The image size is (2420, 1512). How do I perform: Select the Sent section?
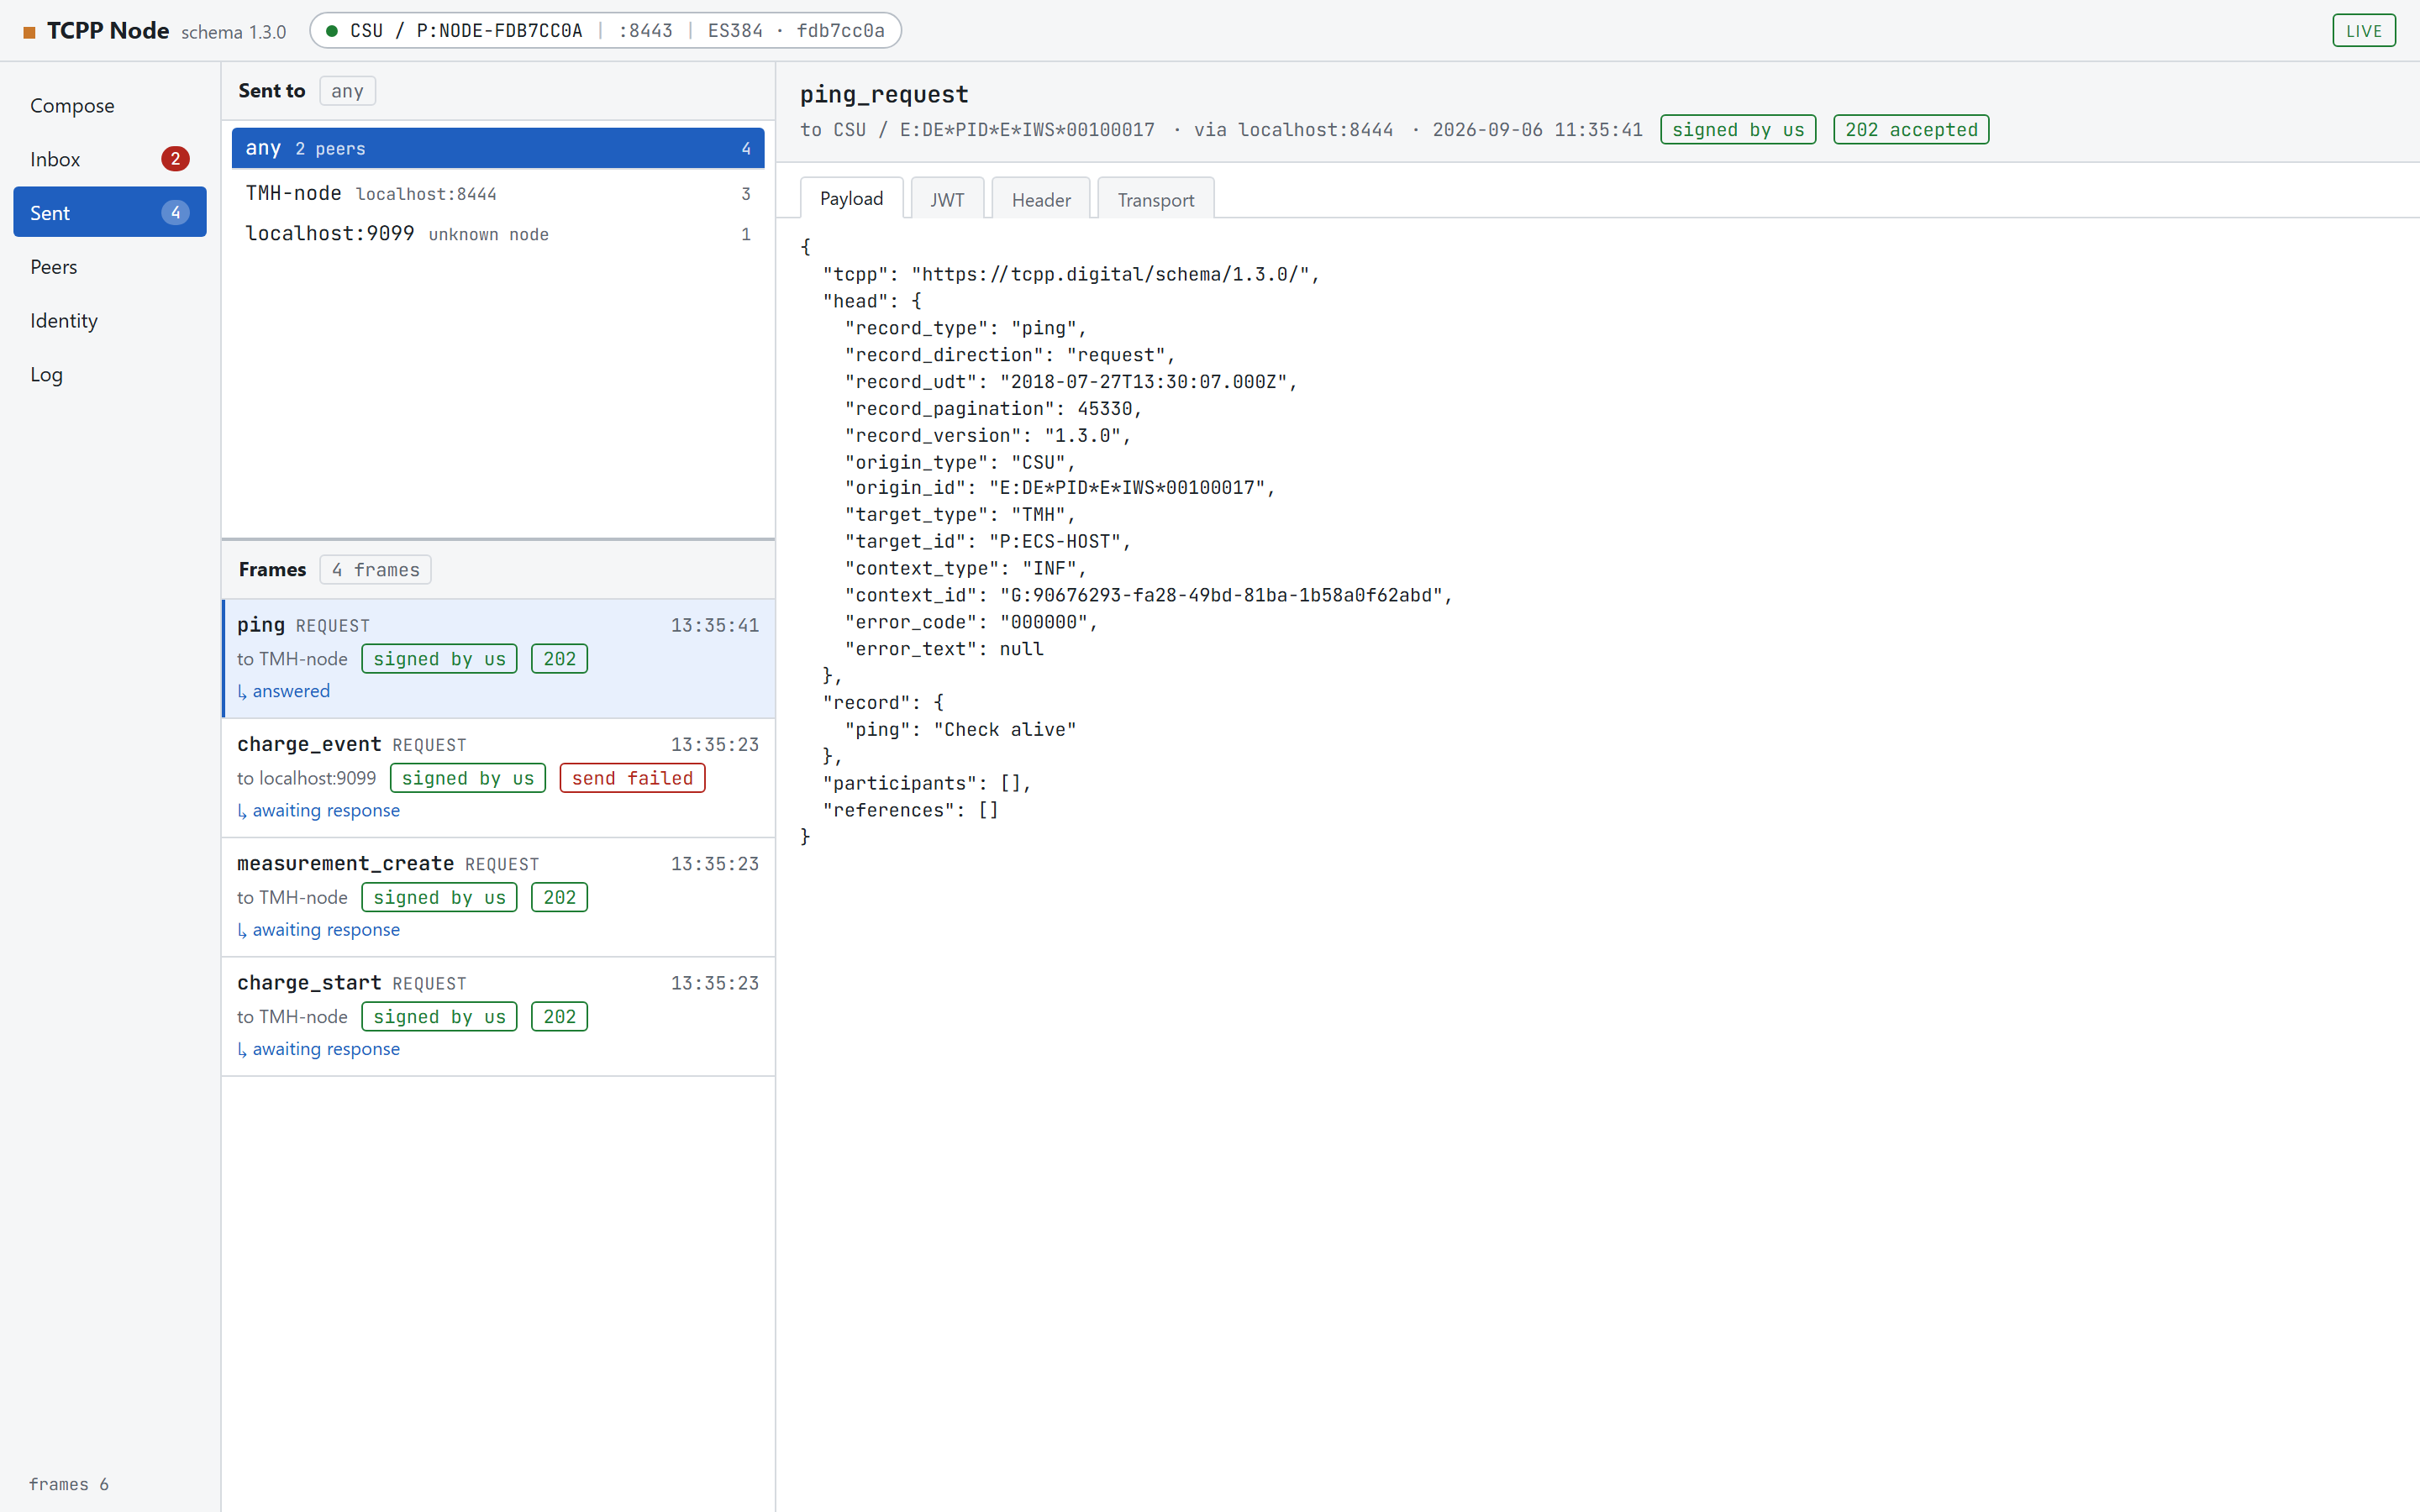click(x=110, y=212)
